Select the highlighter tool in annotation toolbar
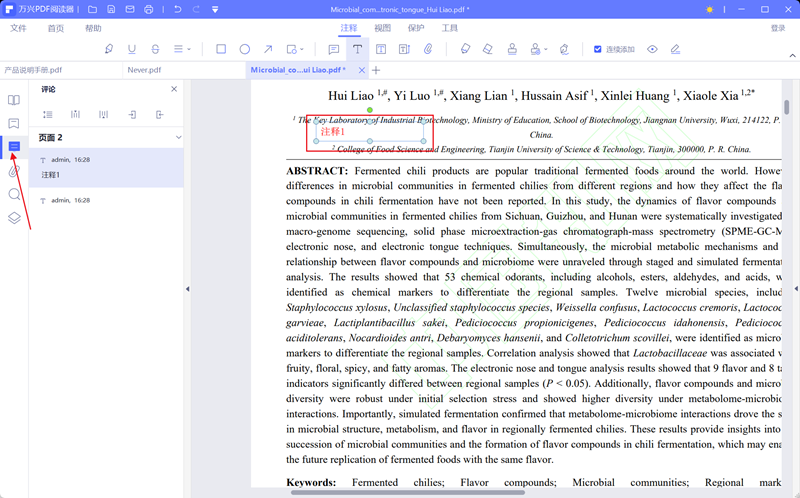Viewport: 800px width, 498px height. coord(109,49)
